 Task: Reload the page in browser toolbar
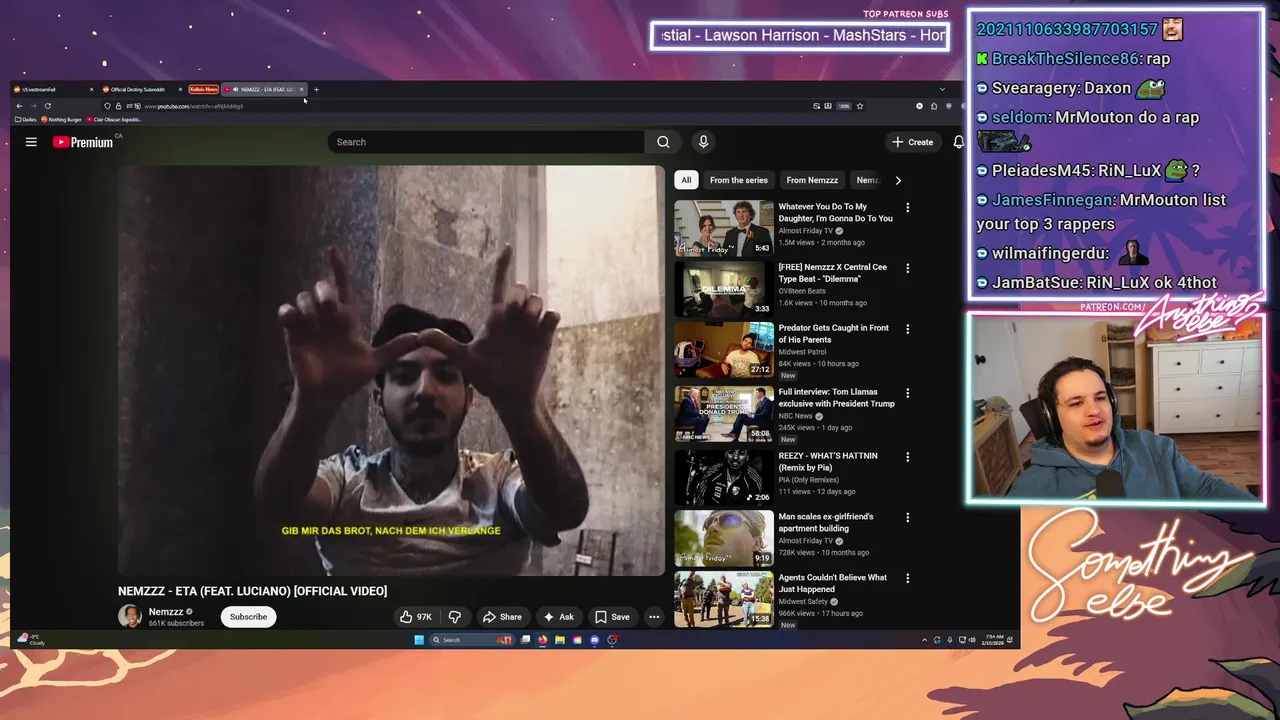pyautogui.click(x=48, y=106)
